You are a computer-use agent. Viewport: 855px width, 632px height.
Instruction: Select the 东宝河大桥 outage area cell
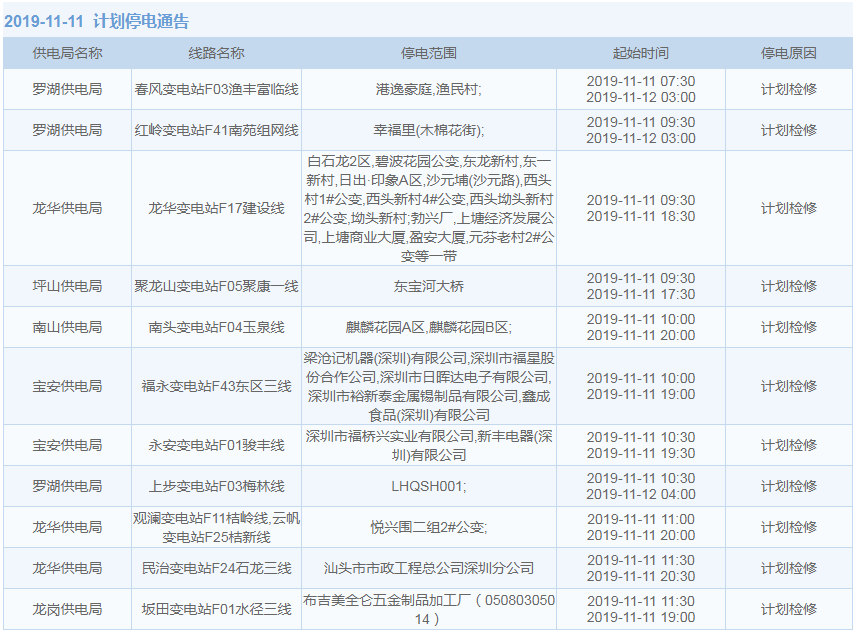tap(428, 286)
